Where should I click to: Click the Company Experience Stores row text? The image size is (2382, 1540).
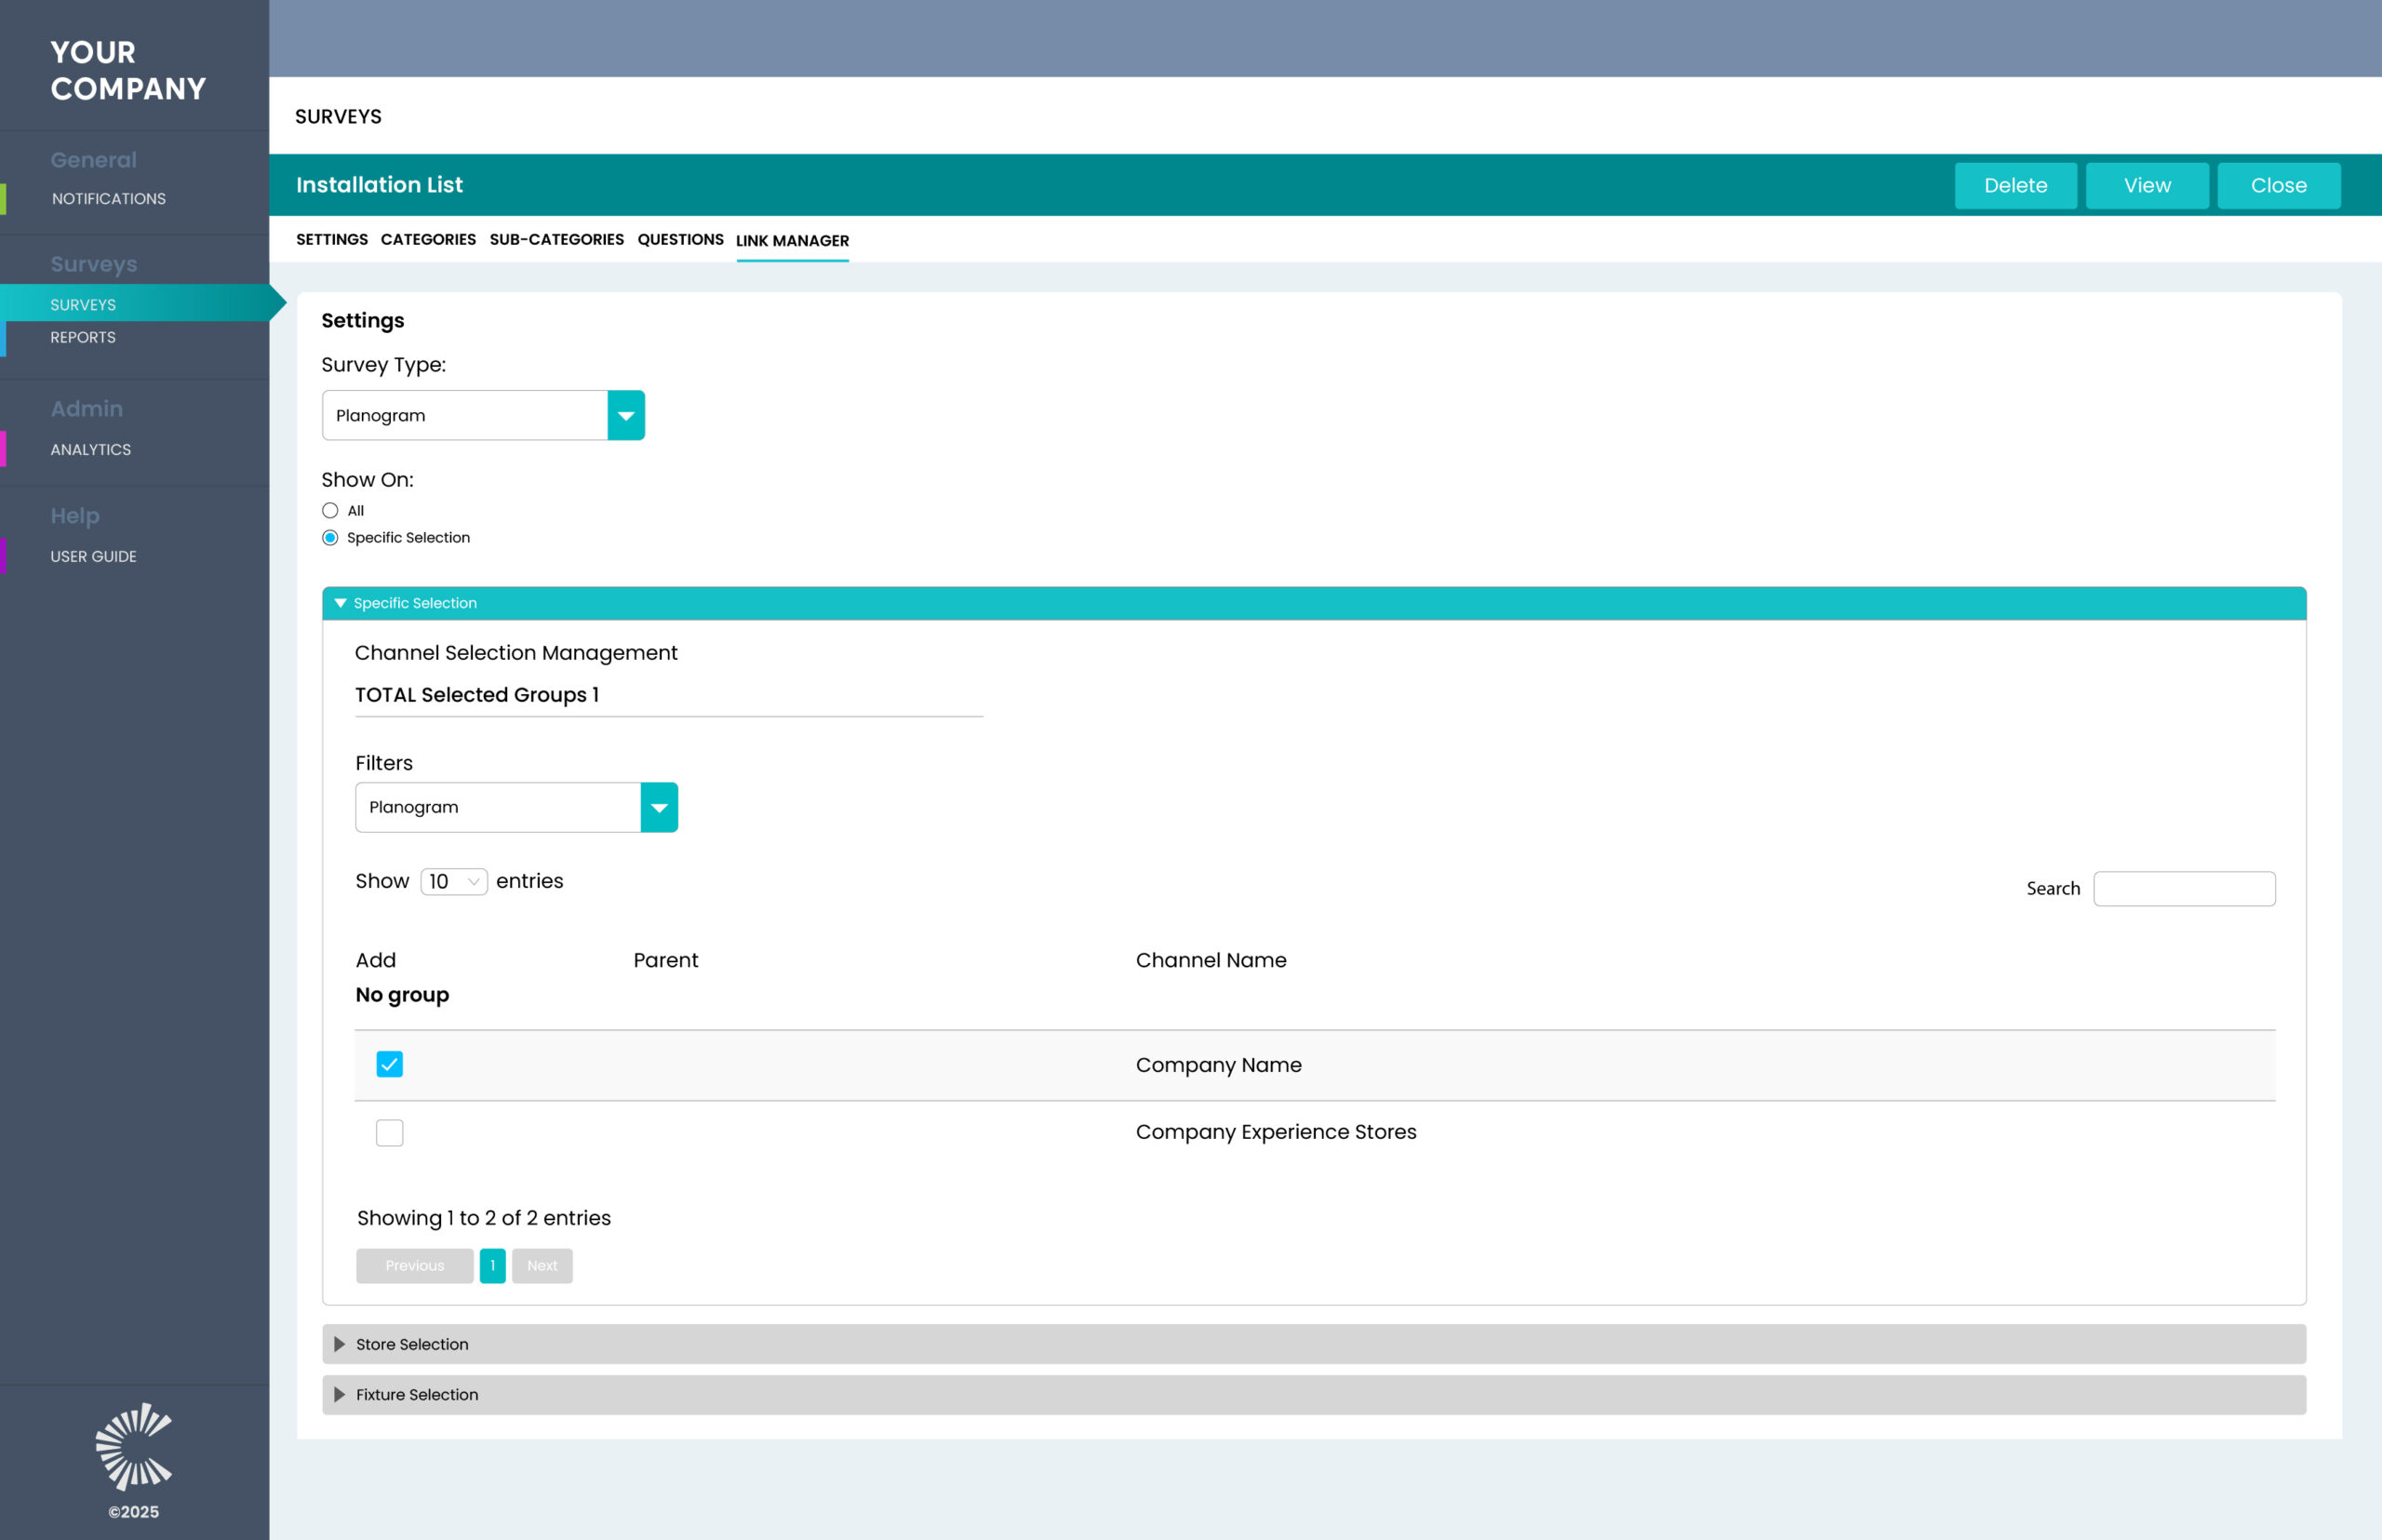1276,1132
